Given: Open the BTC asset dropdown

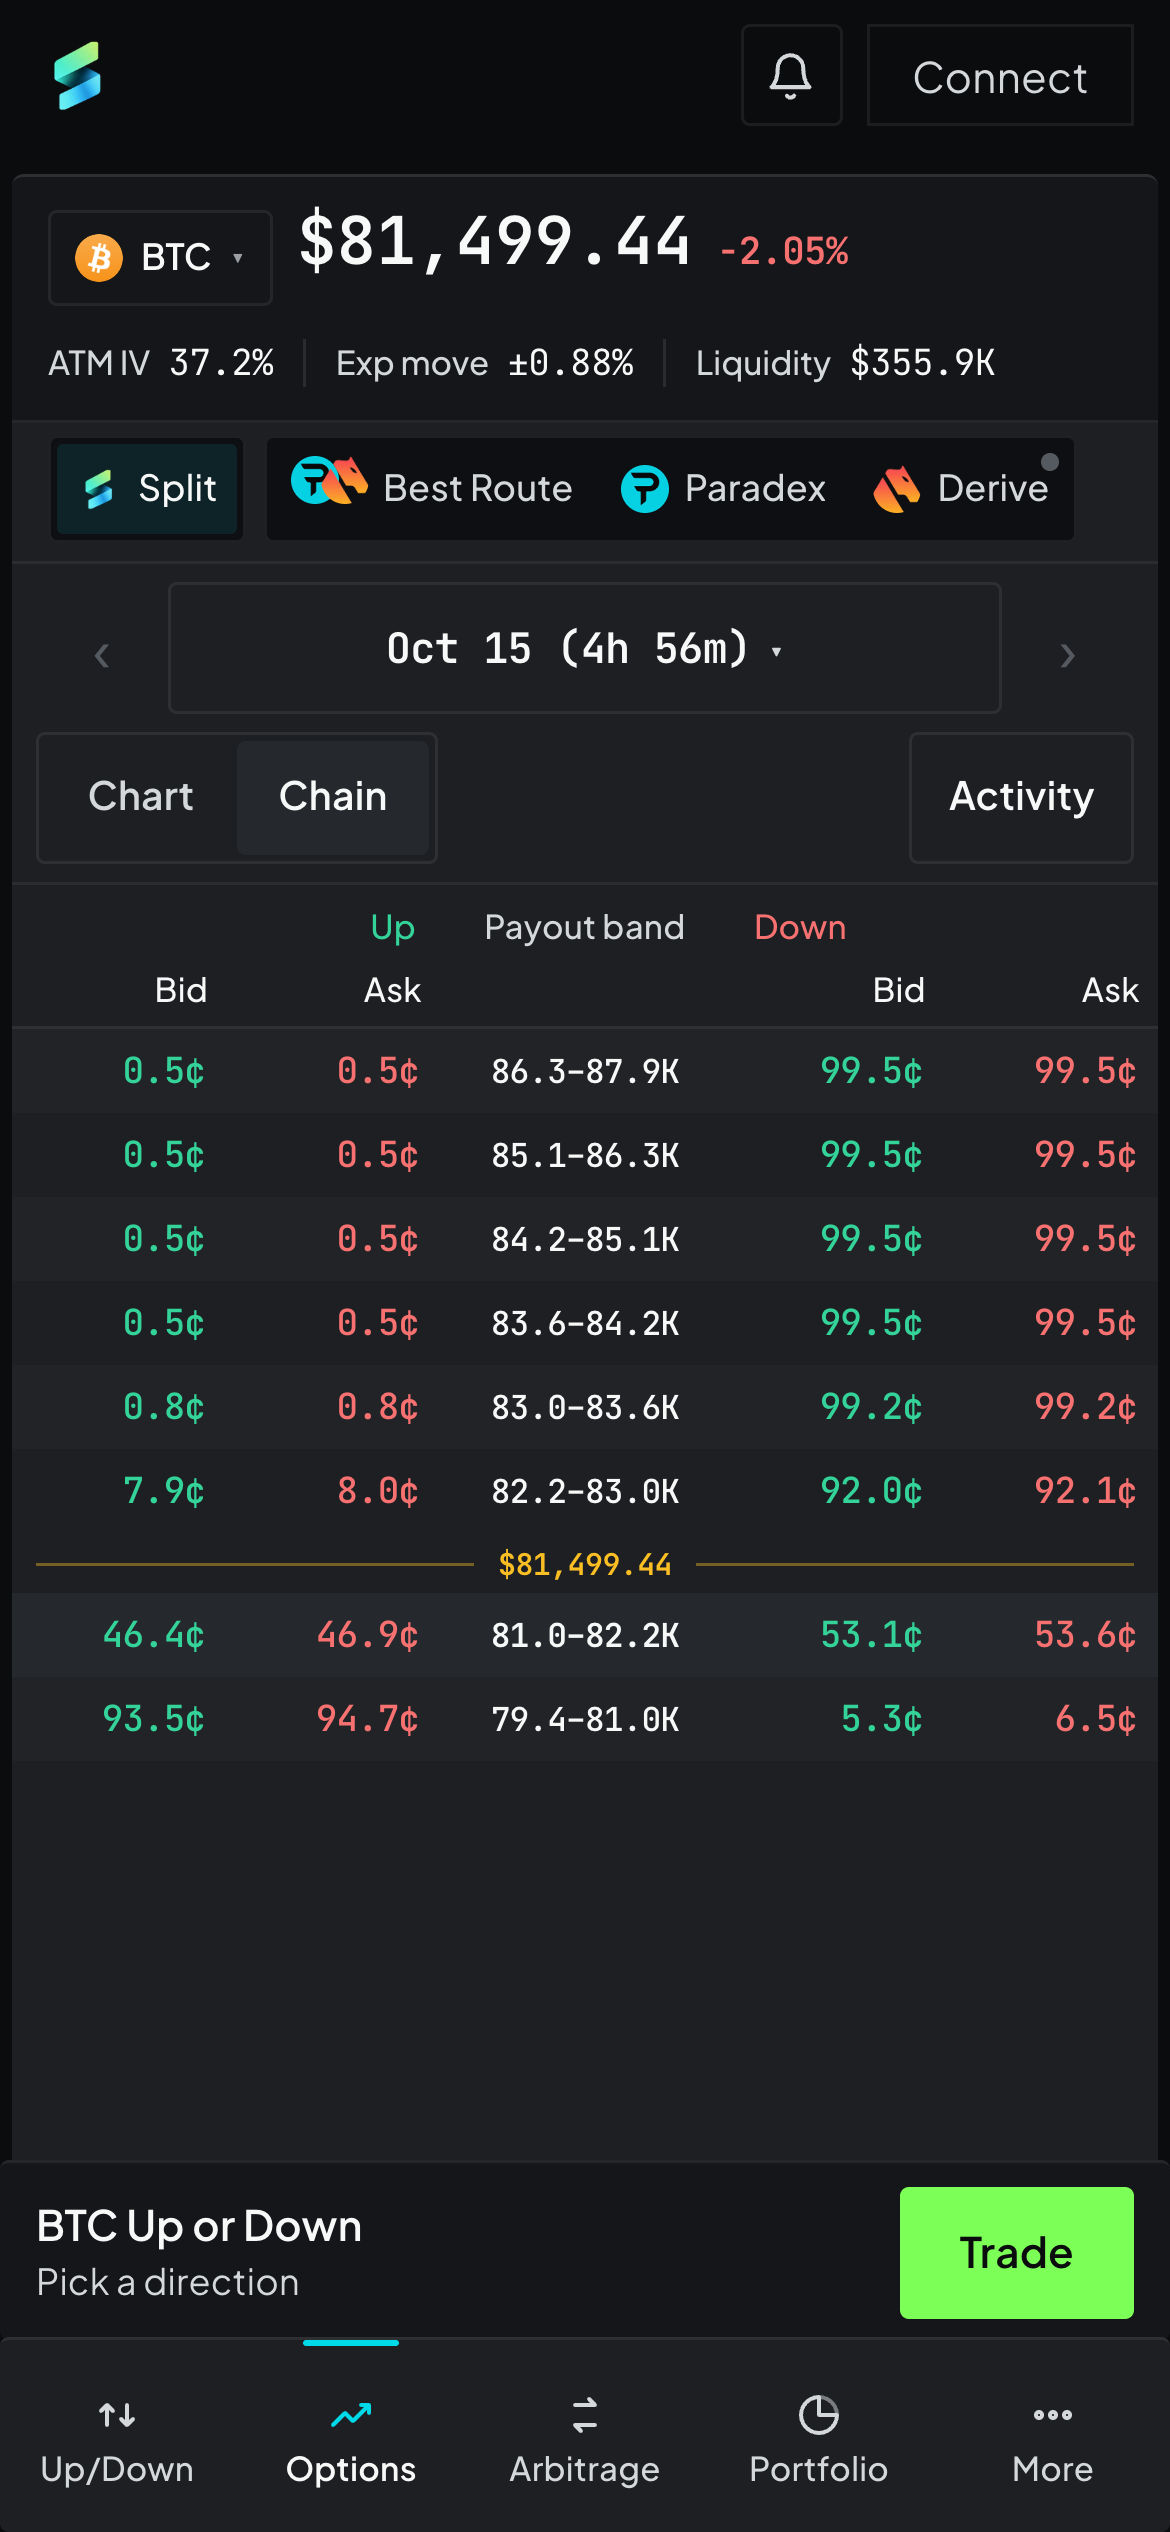Looking at the screenshot, I should 160,258.
